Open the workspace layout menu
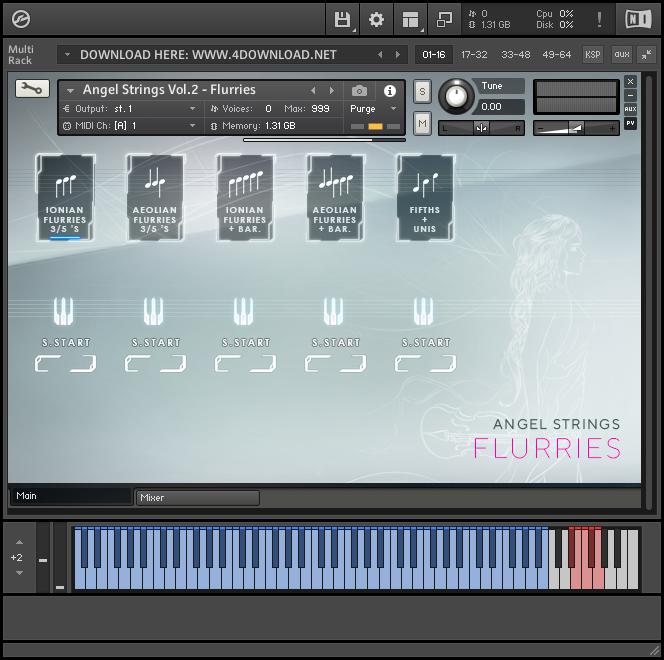 [410, 19]
